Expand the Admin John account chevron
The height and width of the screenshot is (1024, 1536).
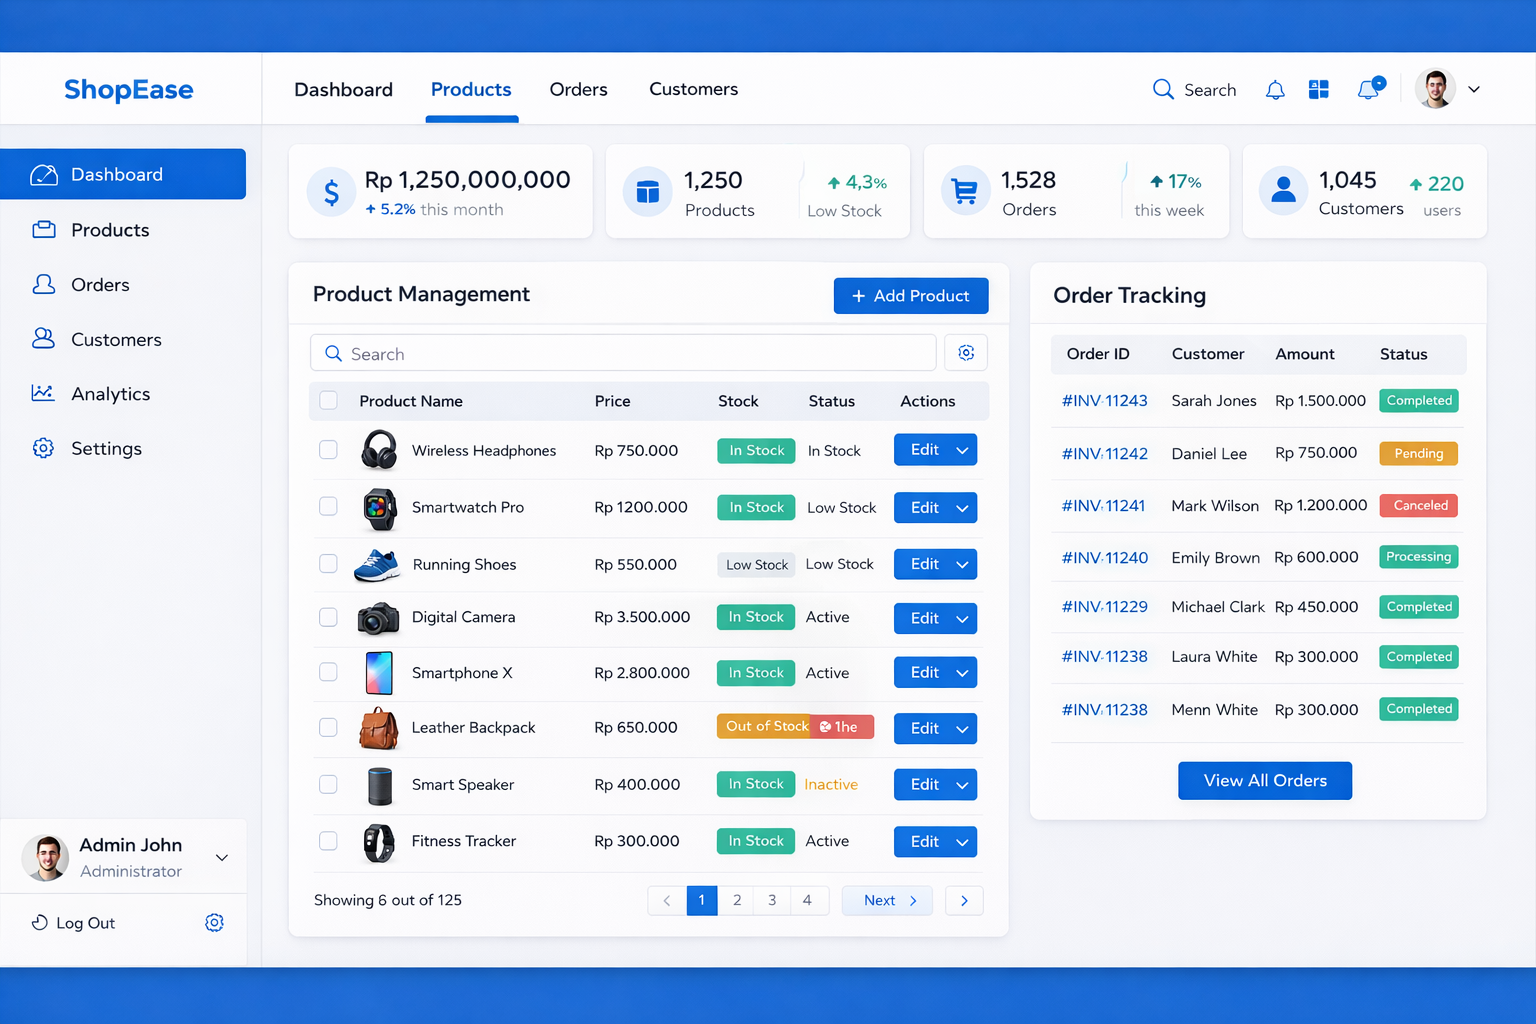(x=222, y=857)
